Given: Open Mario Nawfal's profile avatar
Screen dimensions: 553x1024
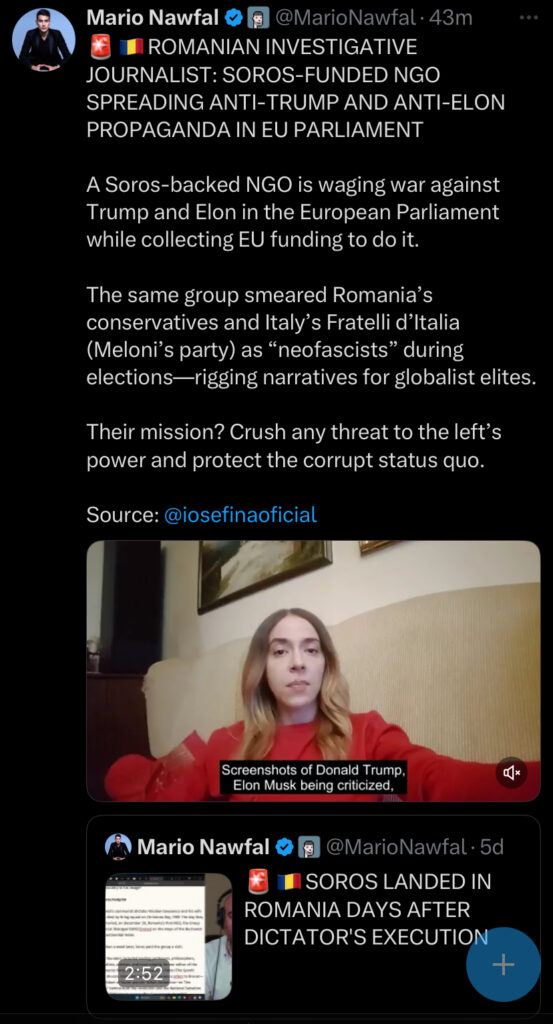Looking at the screenshot, I should pyautogui.click(x=43, y=39).
